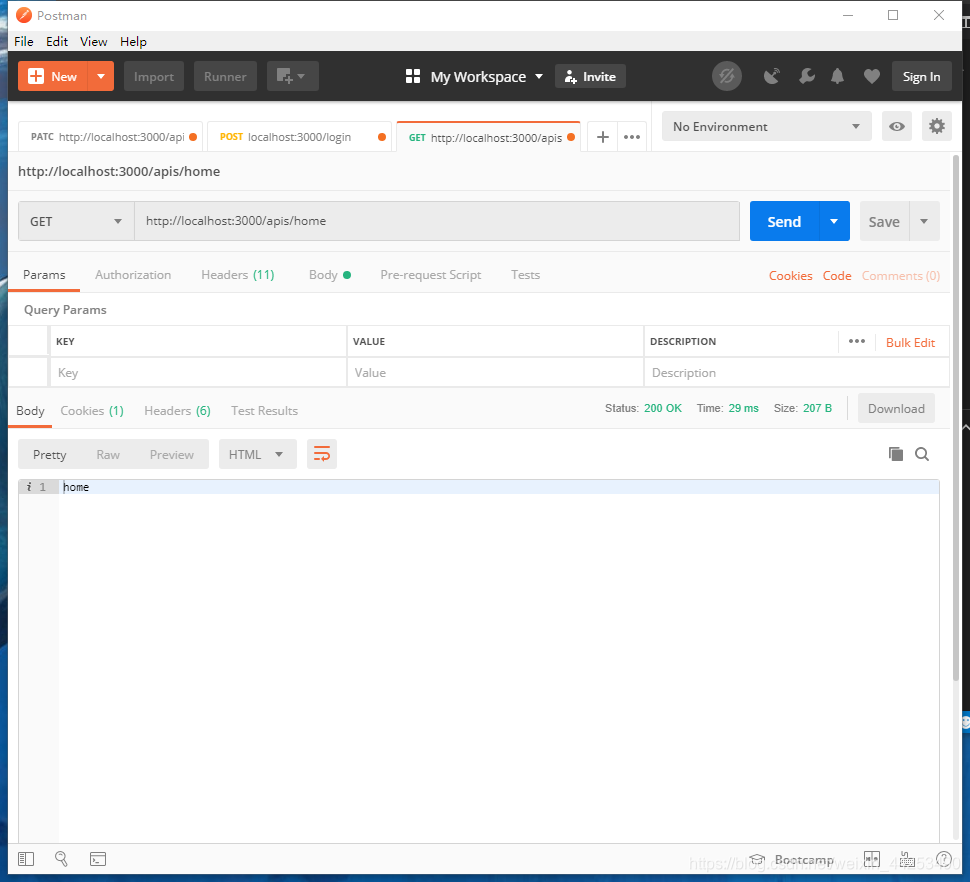The width and height of the screenshot is (970, 882).
Task: Open the wrench settings icon
Action: (807, 77)
